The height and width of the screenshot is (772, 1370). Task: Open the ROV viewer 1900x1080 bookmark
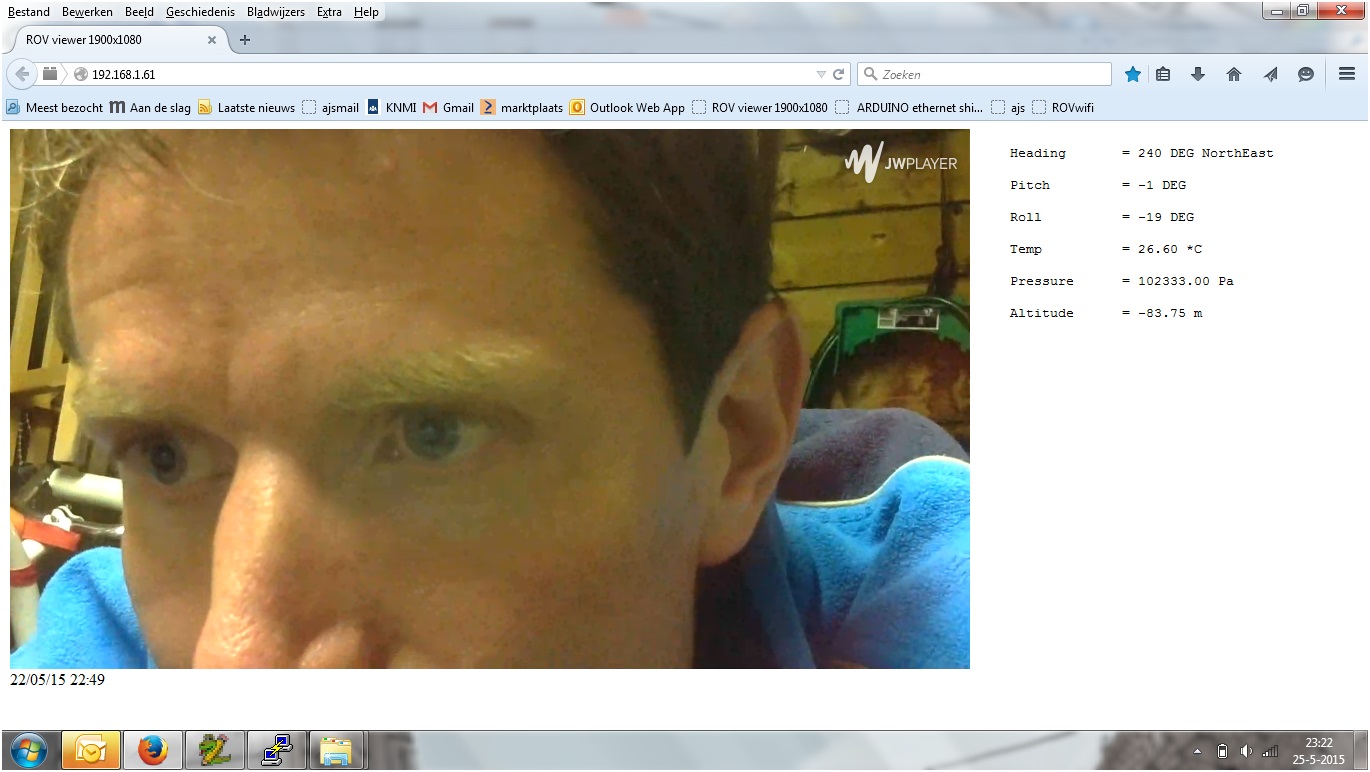pyautogui.click(x=760, y=107)
